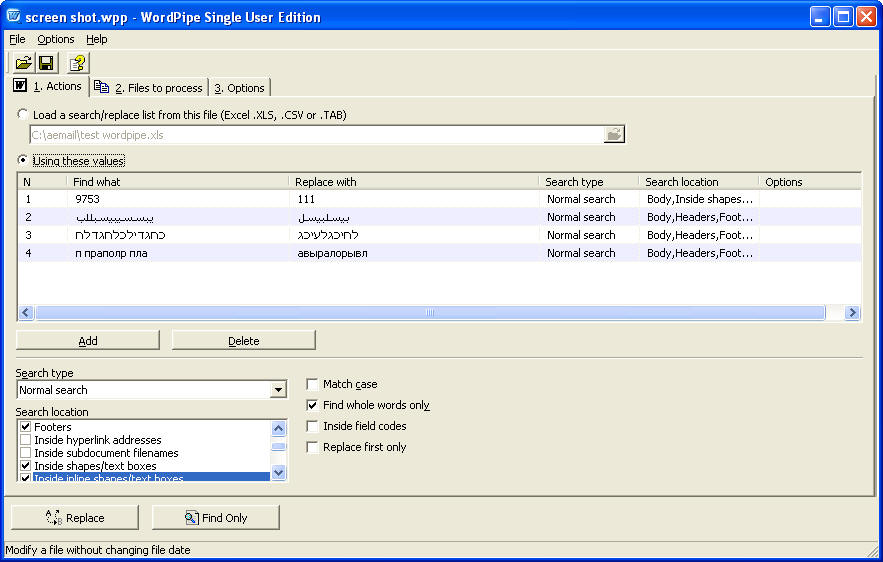Click the up arrow in Search location list
This screenshot has width=883, height=562.
point(279,428)
